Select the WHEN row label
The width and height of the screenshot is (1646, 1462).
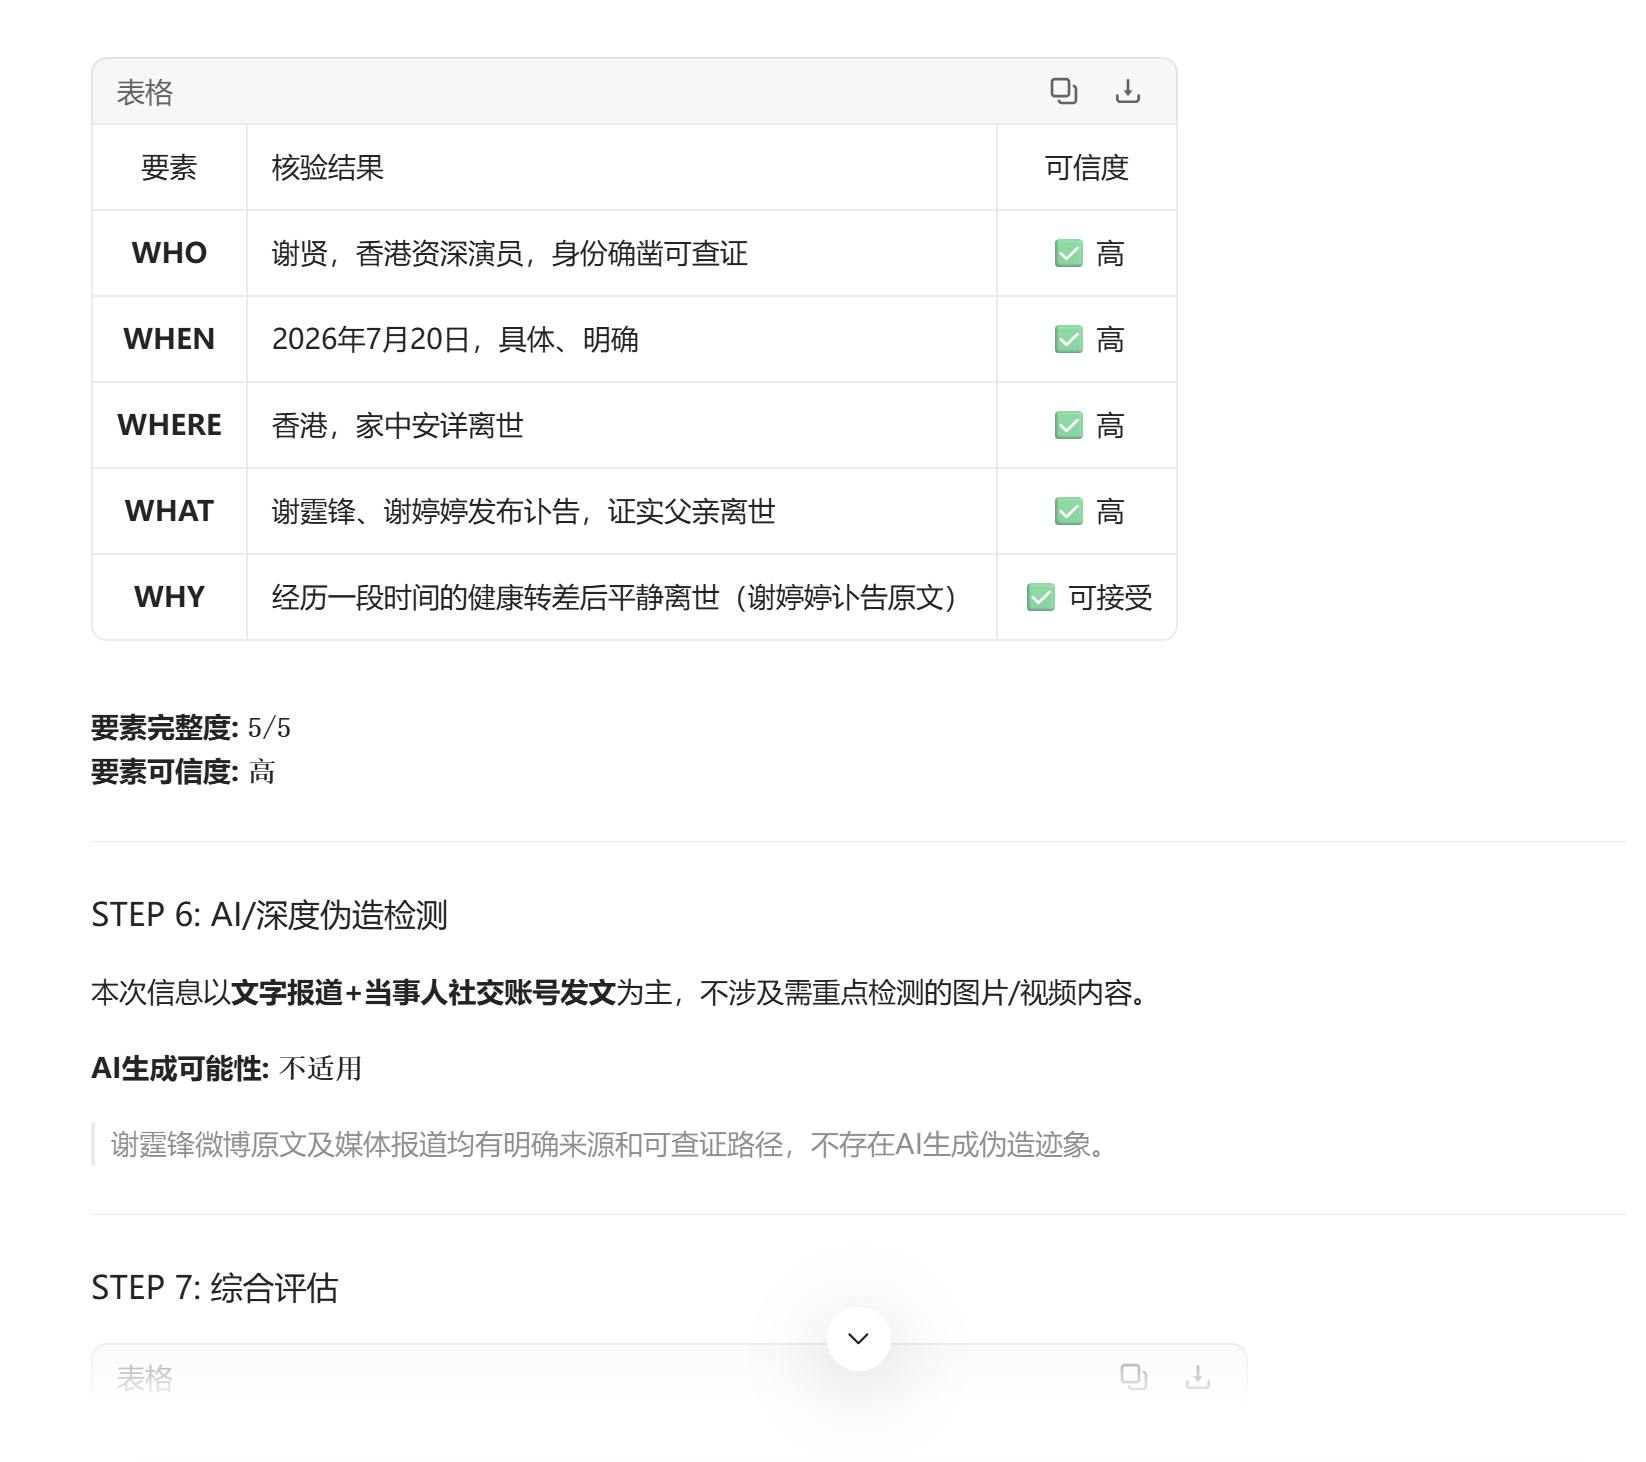[169, 339]
